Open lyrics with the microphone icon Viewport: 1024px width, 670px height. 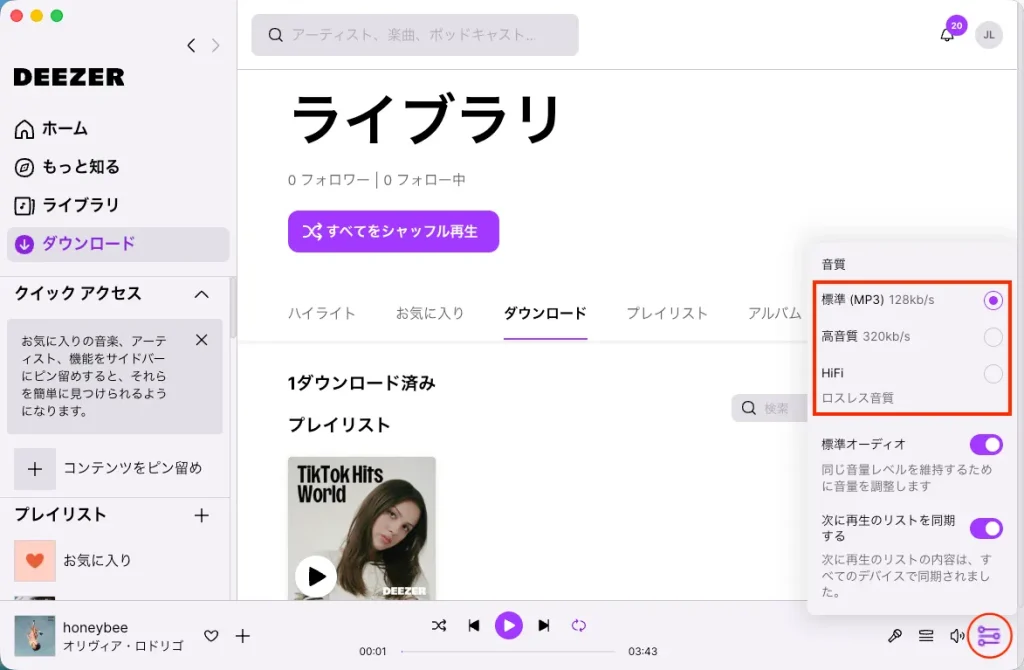[x=895, y=635]
